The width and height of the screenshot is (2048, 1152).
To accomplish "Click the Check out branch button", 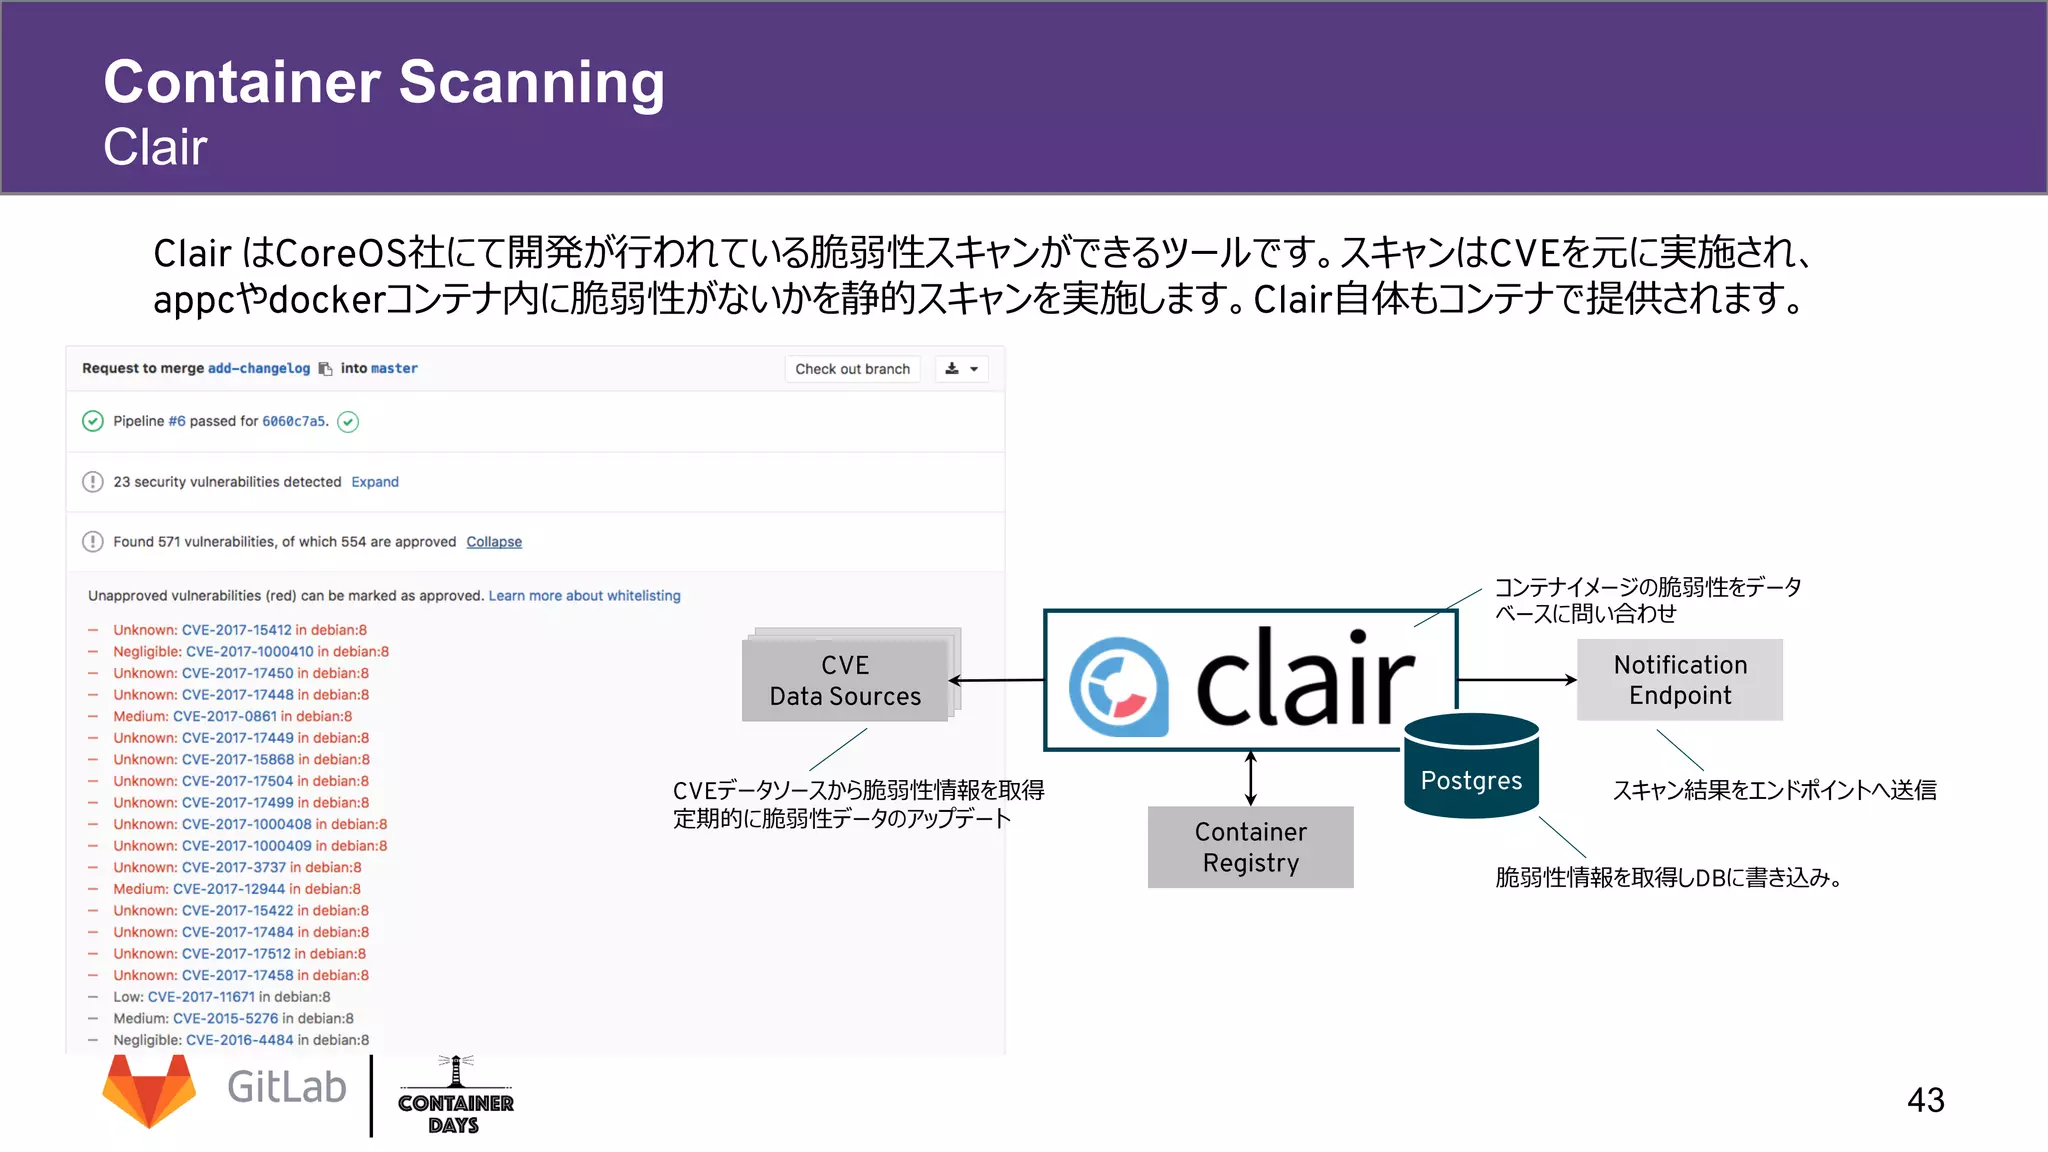I will coord(852,369).
